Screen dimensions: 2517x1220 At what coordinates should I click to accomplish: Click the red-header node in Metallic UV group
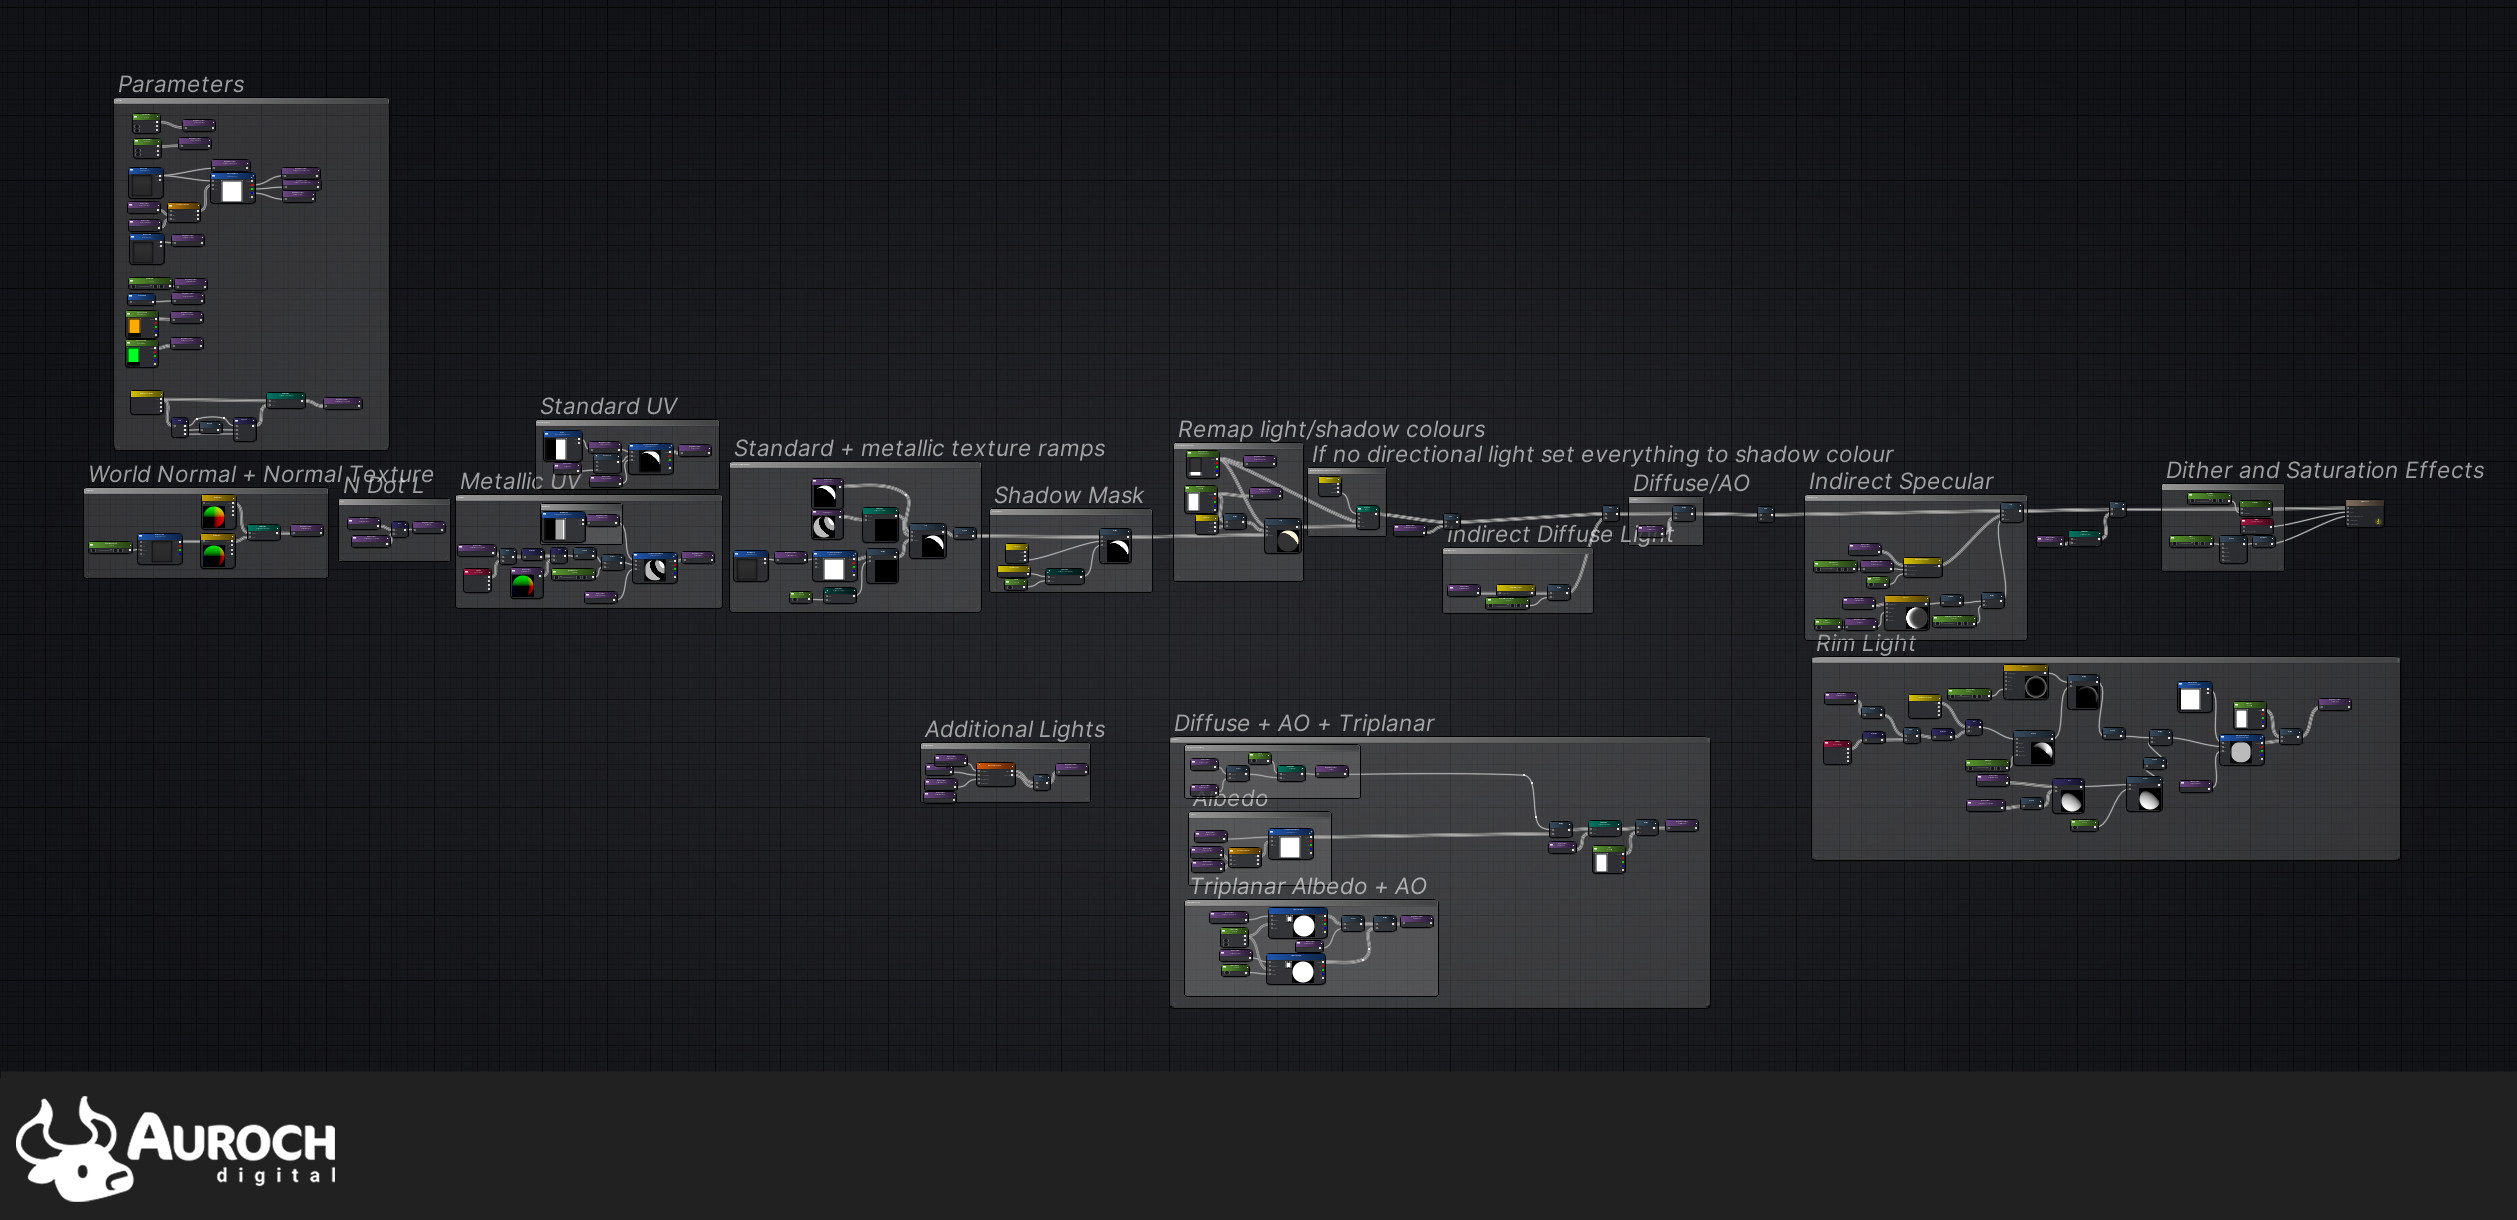pos(477,580)
